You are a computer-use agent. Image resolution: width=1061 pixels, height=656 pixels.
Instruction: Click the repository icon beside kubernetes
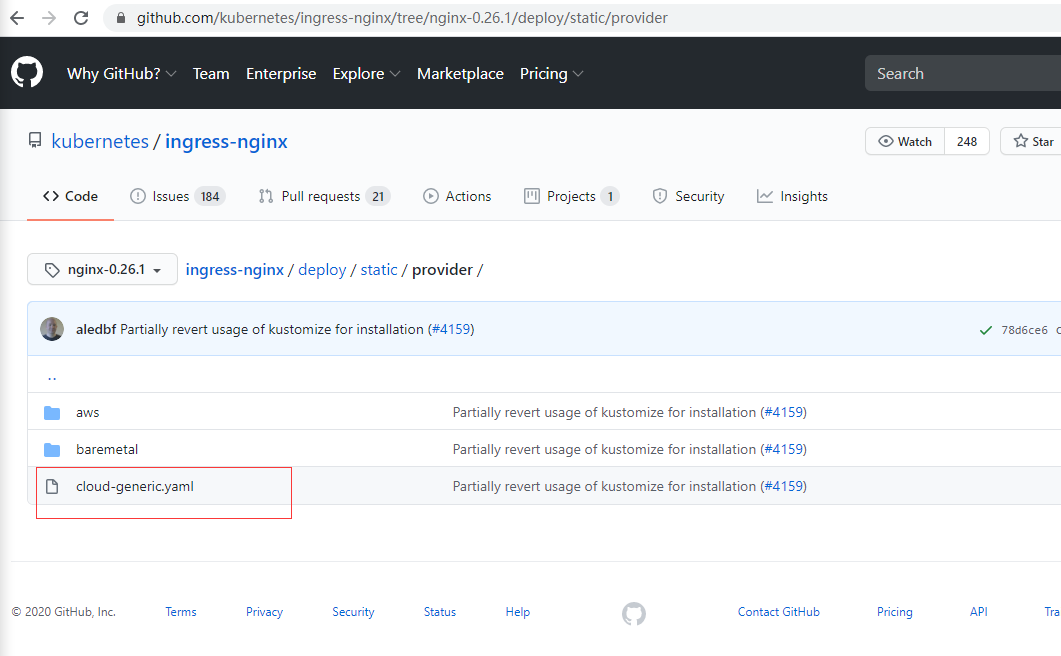point(35,140)
